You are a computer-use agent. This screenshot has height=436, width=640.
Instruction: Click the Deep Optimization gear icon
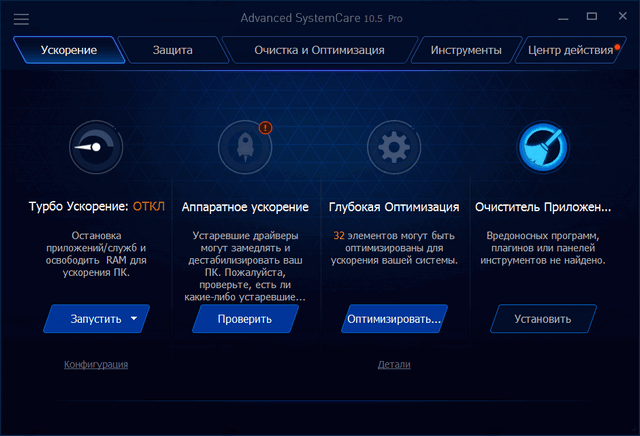pyautogui.click(x=394, y=147)
